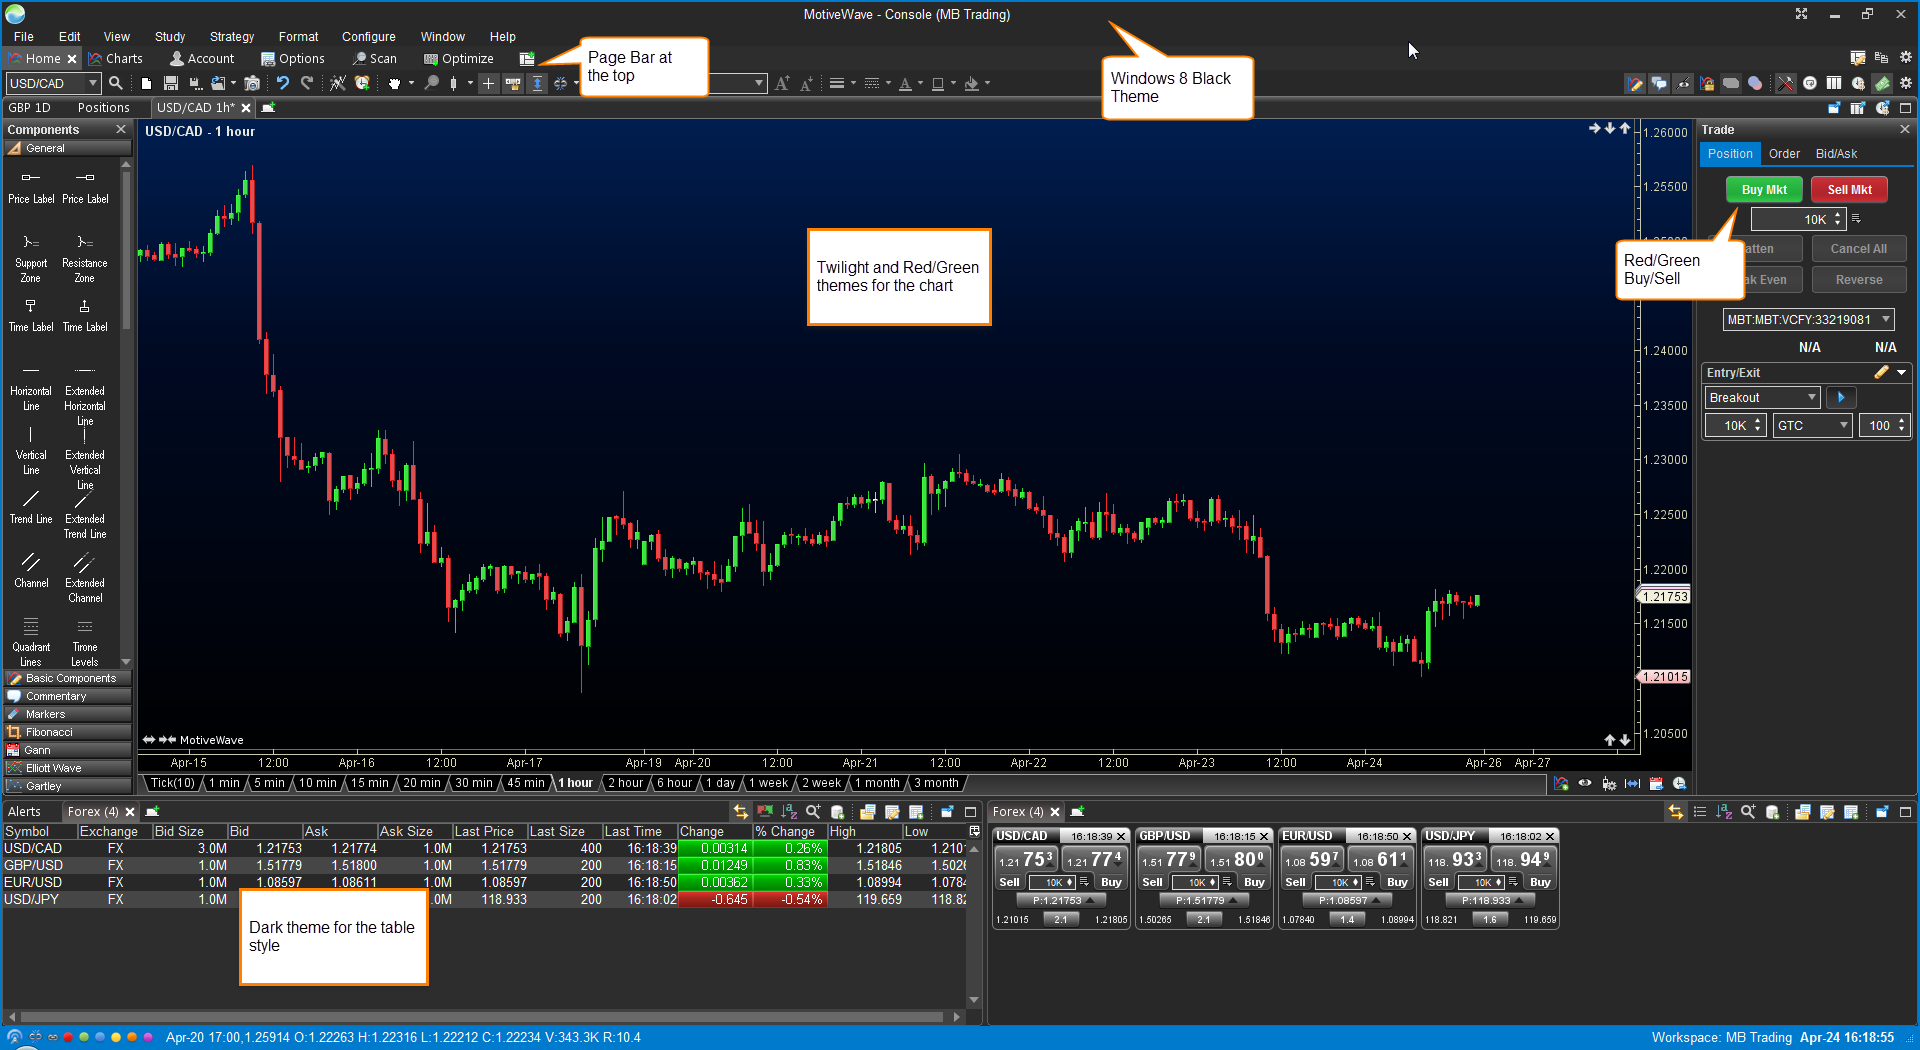Expand the Commentary components section
Screen dimensions: 1920x1050
tap(68, 696)
